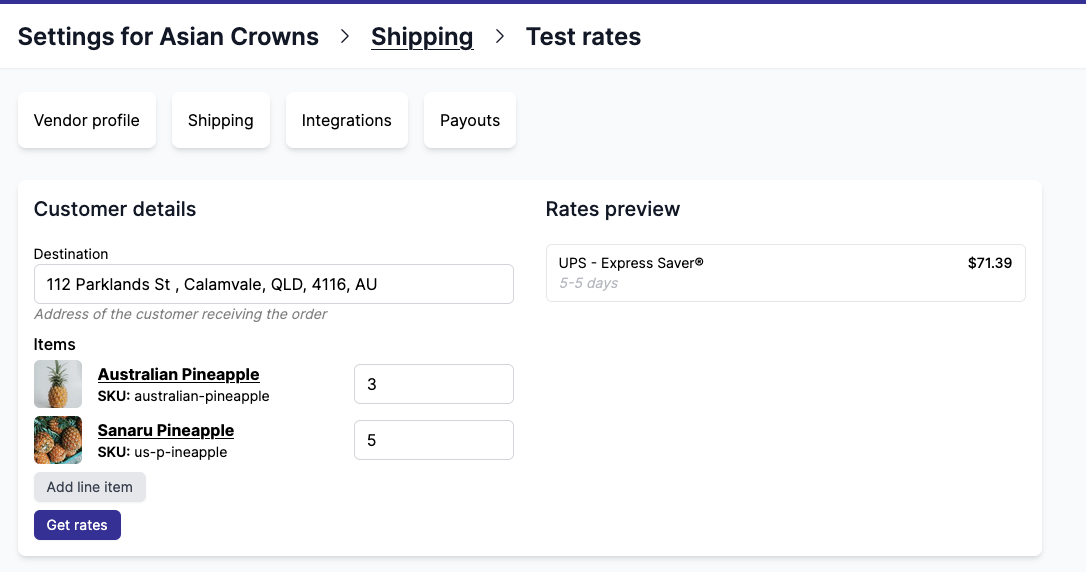The image size is (1086, 572).
Task: Follow the Shipping breadcrumb link
Action: pyautogui.click(x=422, y=37)
